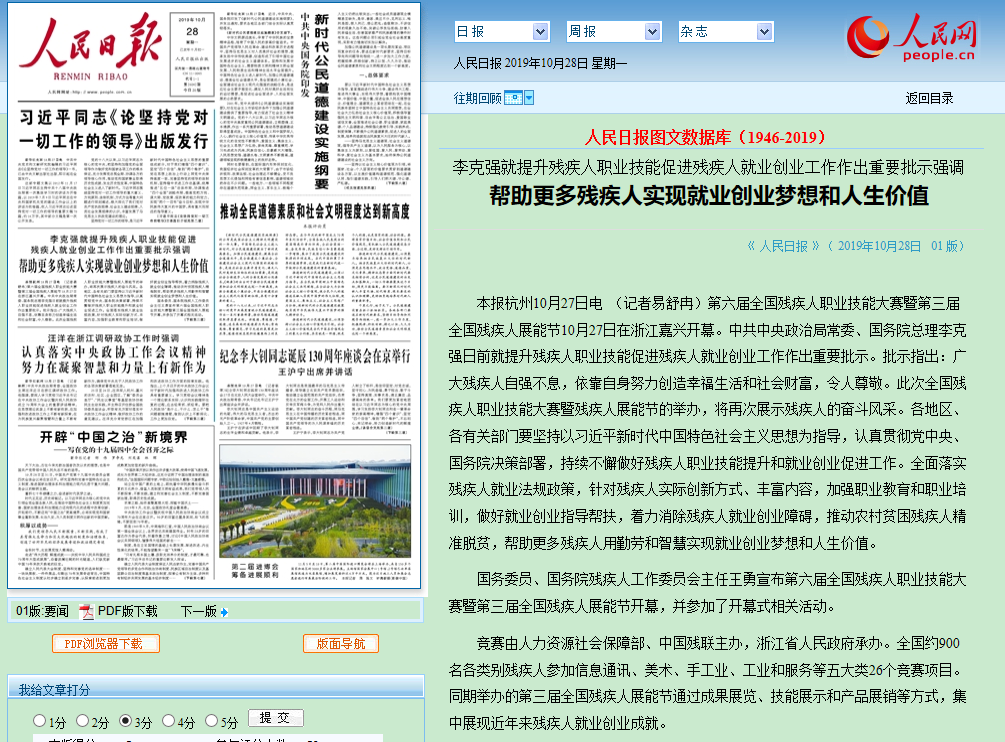The image size is (1005, 742).
Task: Open the 纪念李大钊同志诞辰130周年座谈会 article on the page image
Action: click(315, 356)
